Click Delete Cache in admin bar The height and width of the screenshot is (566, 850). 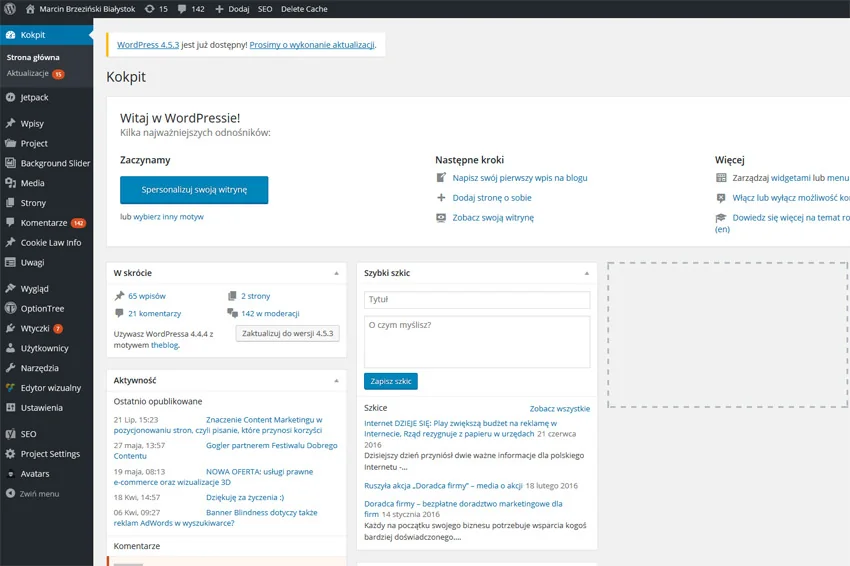(304, 9)
